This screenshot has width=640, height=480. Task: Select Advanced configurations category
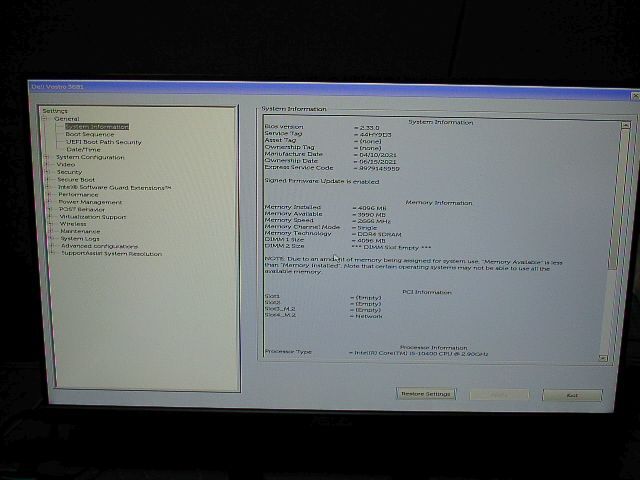(100, 246)
